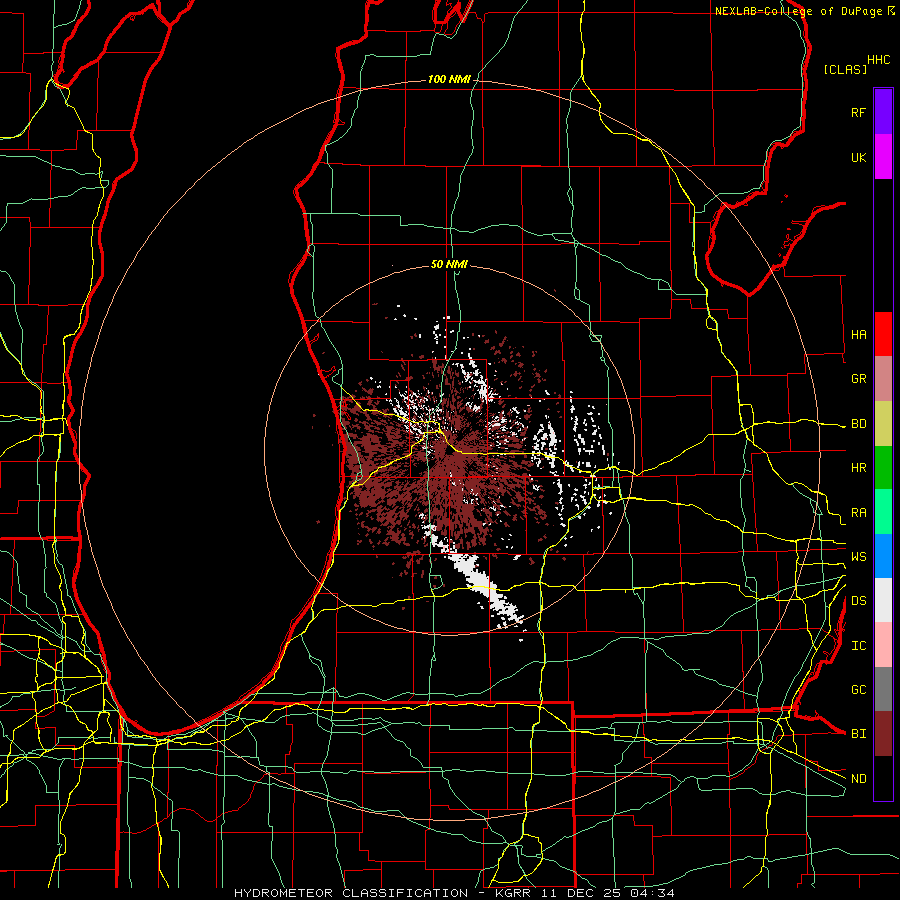This screenshot has height=900, width=900.
Task: Select the GR pink-brown legend swatch
Action: pos(883,379)
